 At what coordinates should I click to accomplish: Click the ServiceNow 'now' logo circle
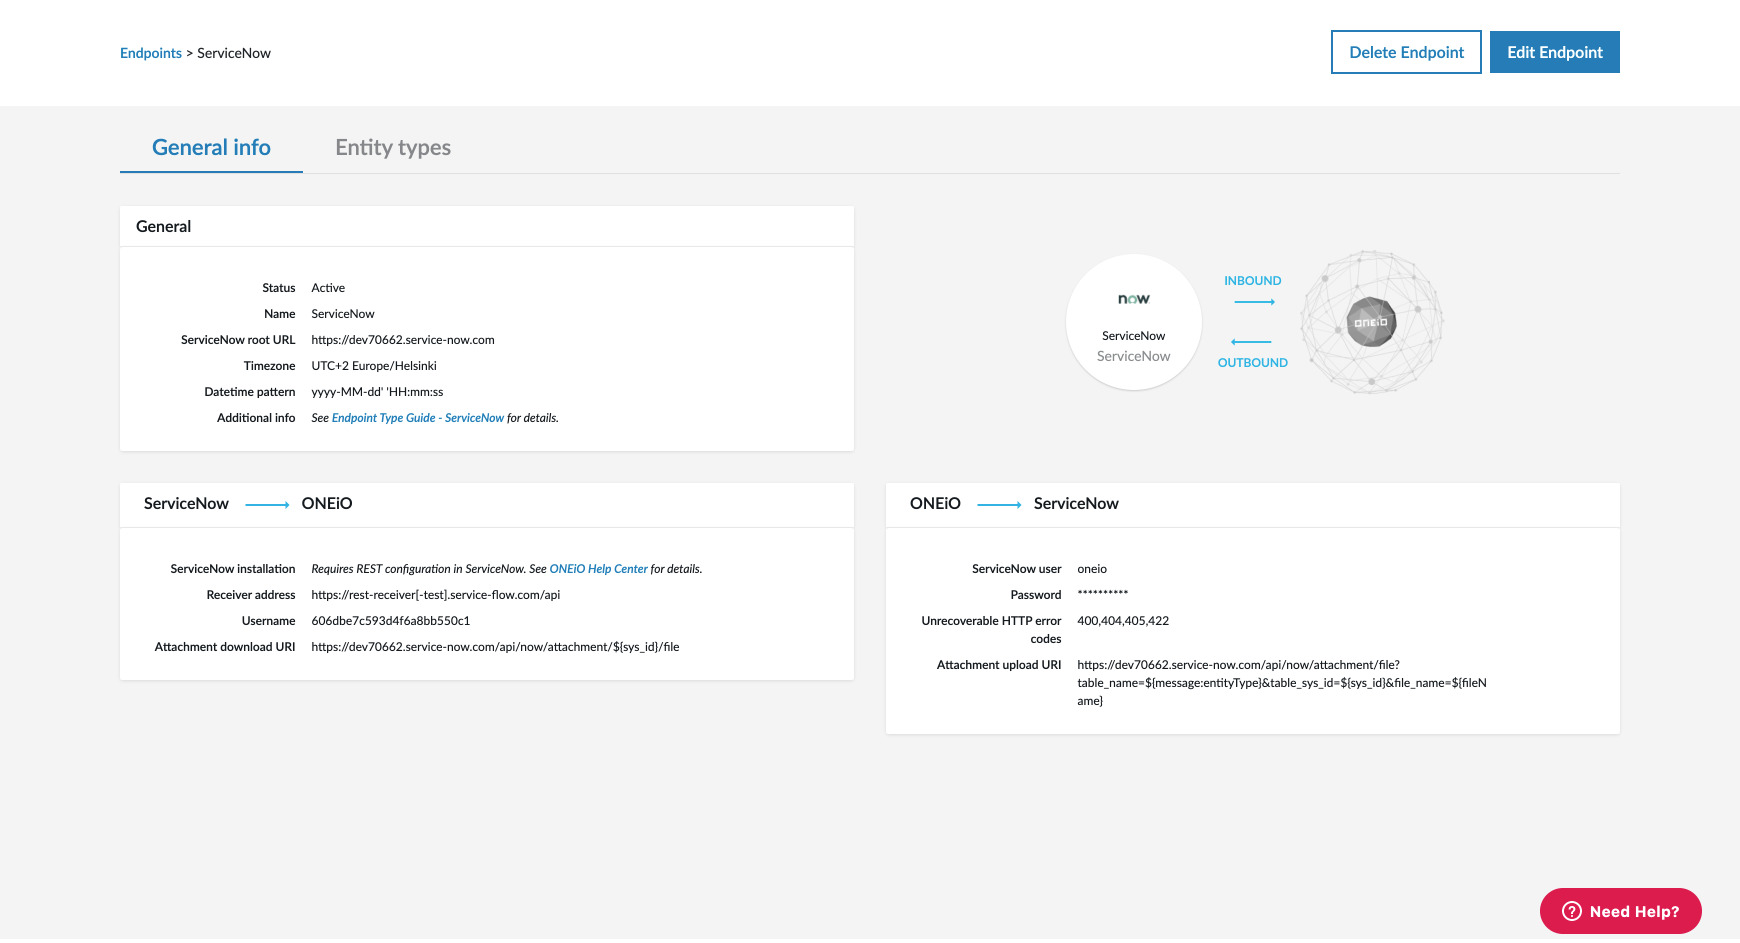(1134, 322)
